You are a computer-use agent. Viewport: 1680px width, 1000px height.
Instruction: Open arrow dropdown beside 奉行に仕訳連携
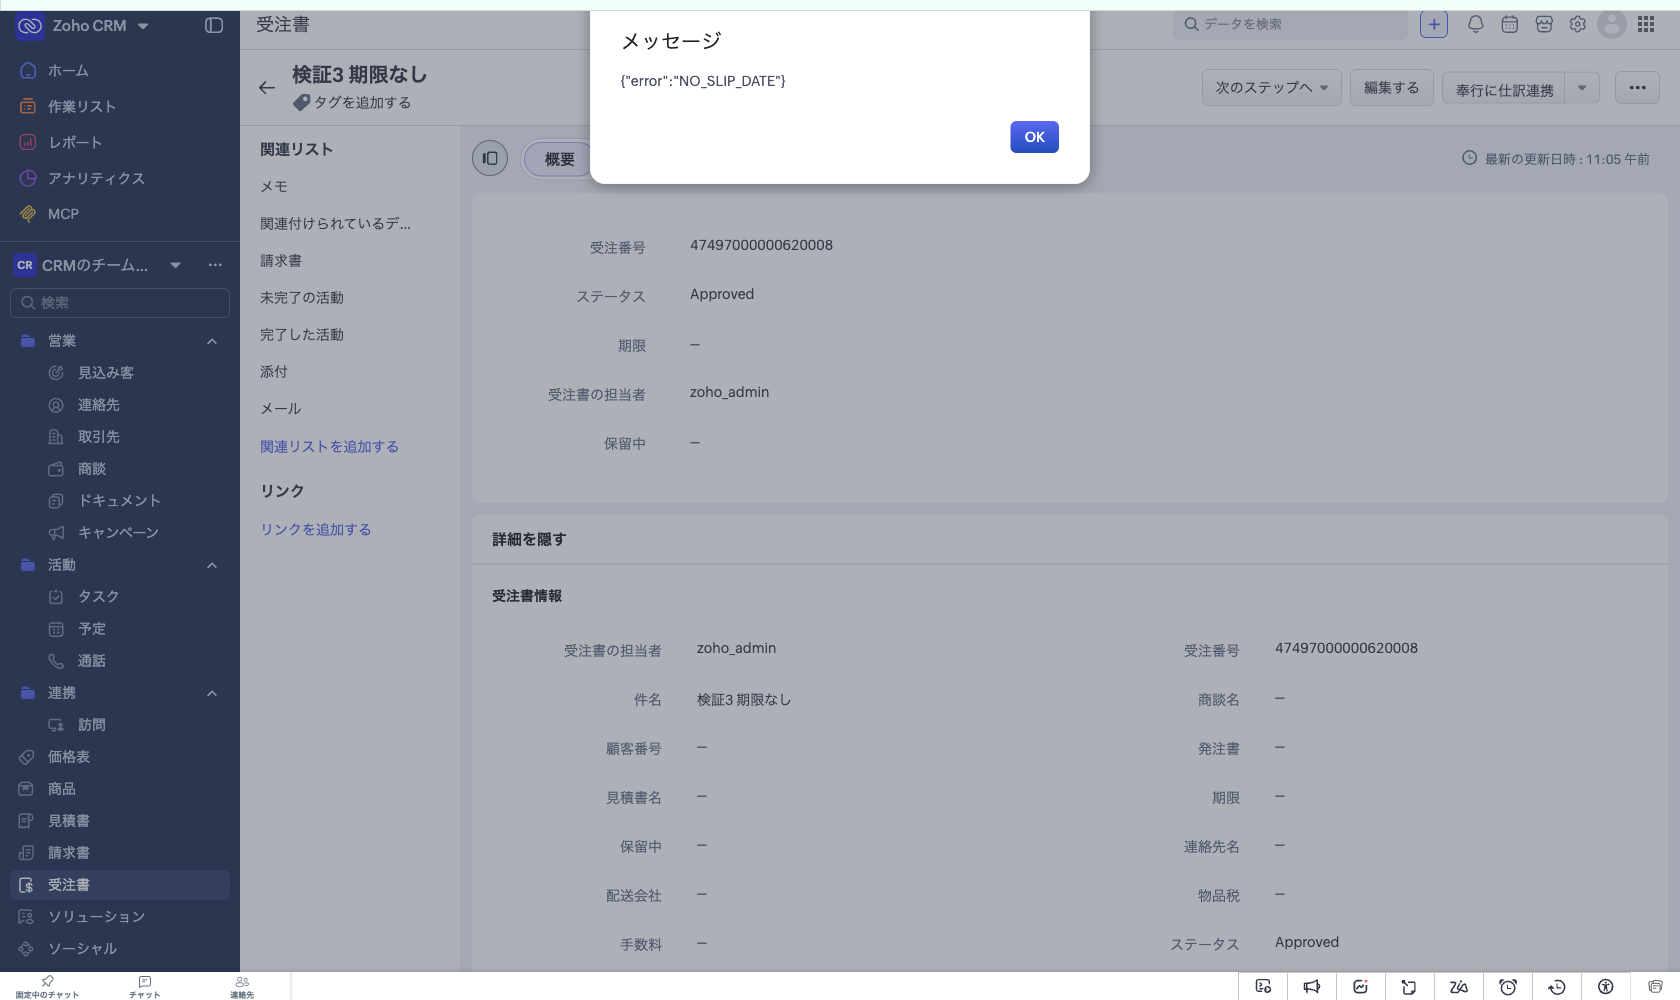[x=1582, y=88]
